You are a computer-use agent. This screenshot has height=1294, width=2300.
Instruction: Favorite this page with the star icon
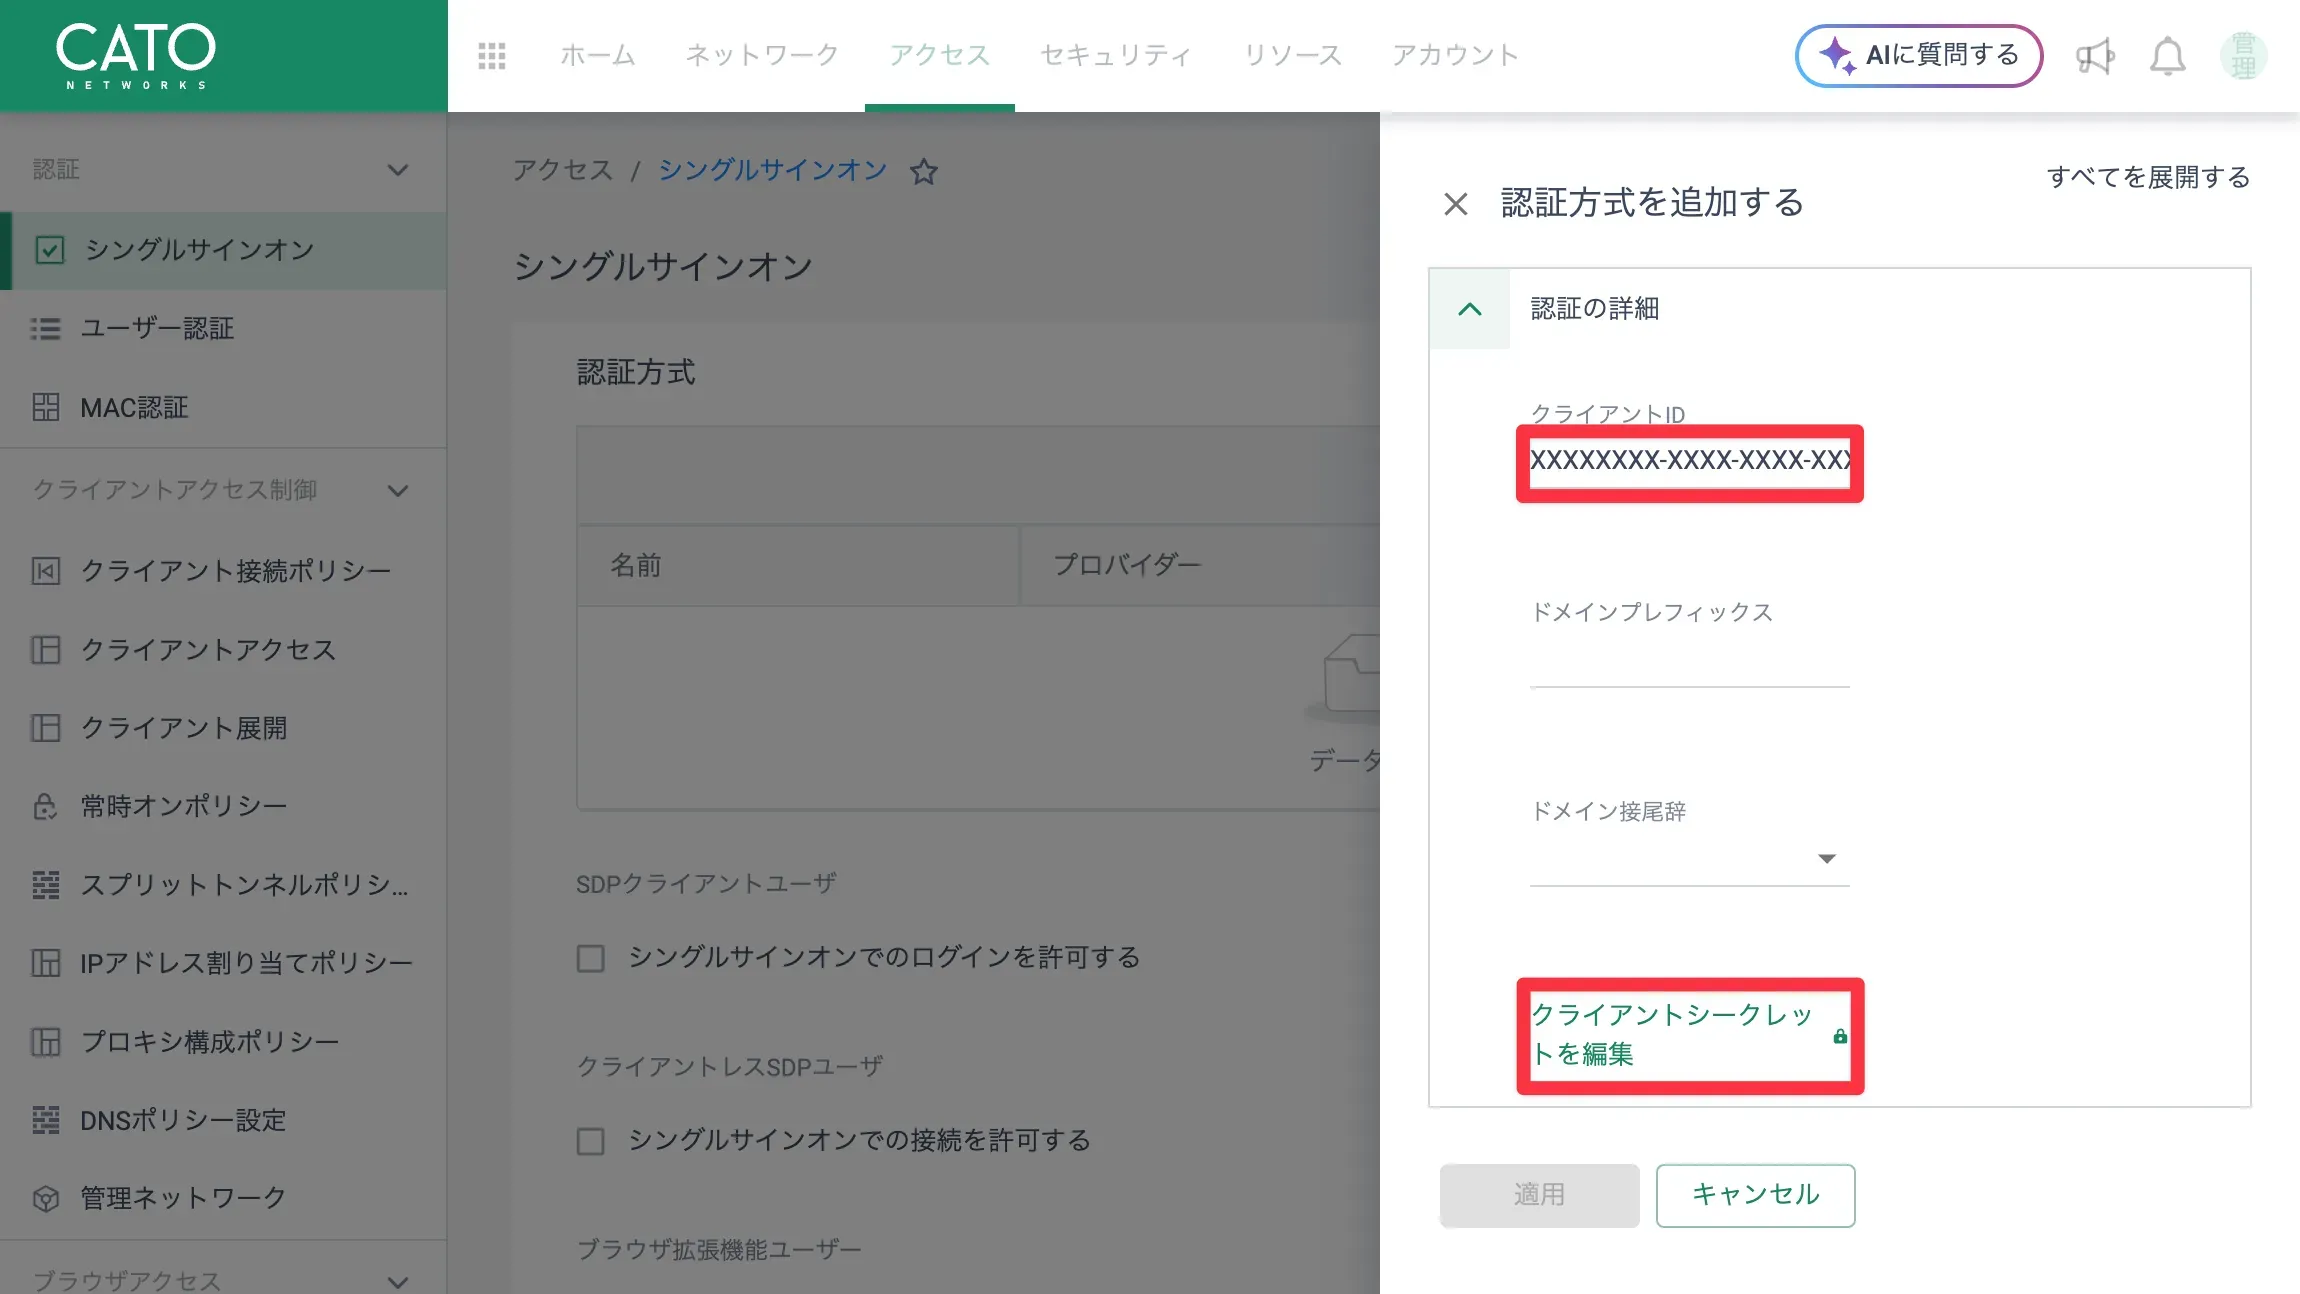pyautogui.click(x=923, y=172)
